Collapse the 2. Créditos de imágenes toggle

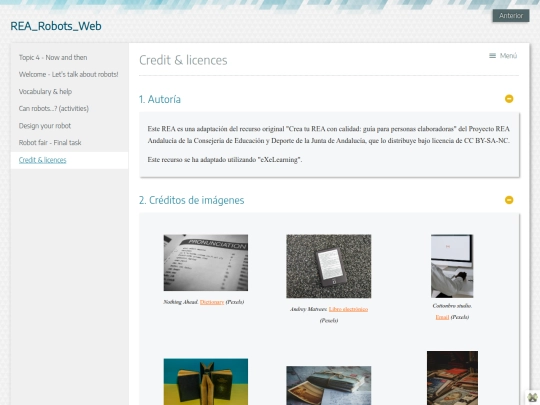tap(509, 200)
